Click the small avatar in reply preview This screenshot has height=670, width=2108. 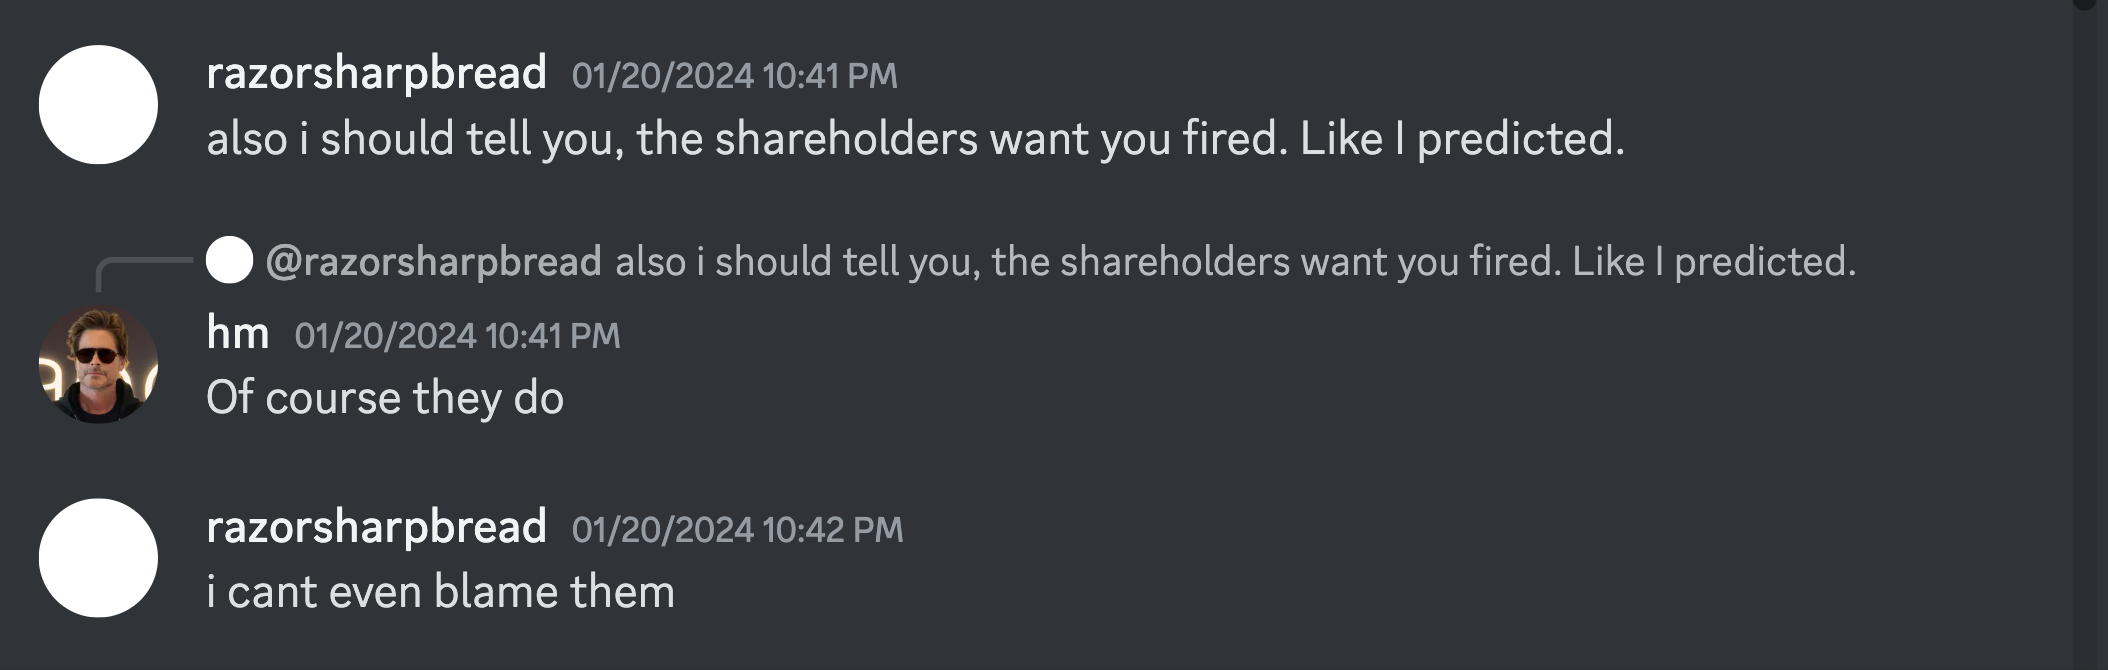[x=229, y=260]
